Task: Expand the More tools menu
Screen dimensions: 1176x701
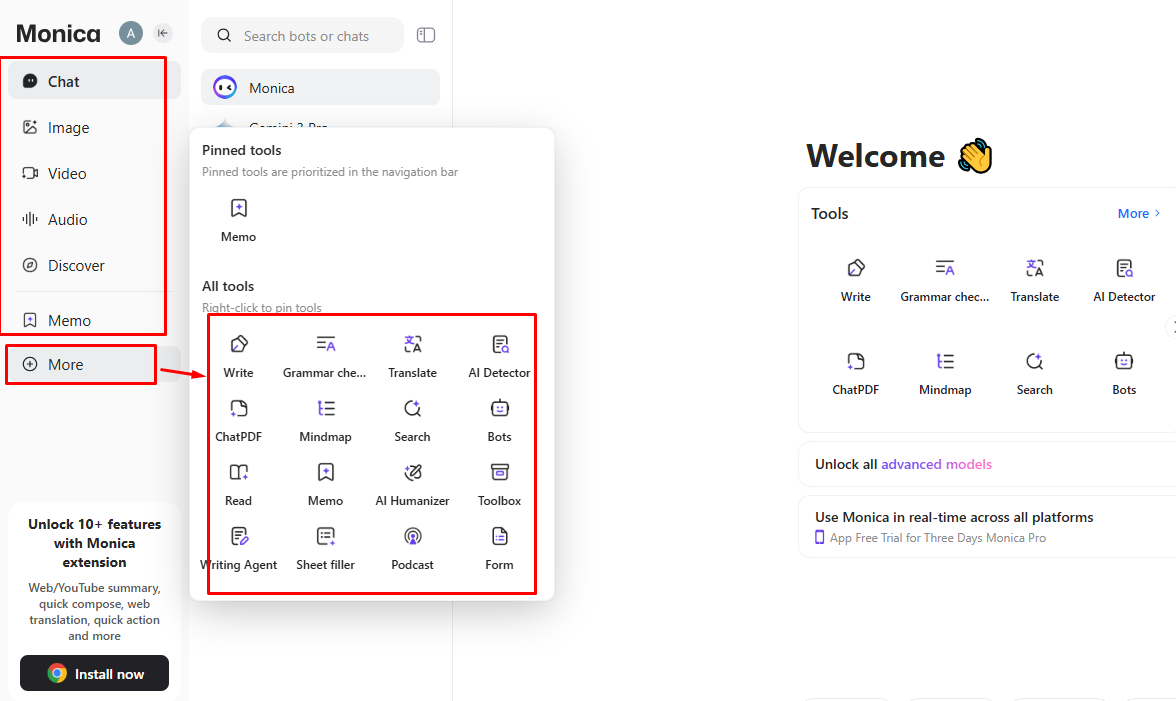Action: pyautogui.click(x=94, y=364)
